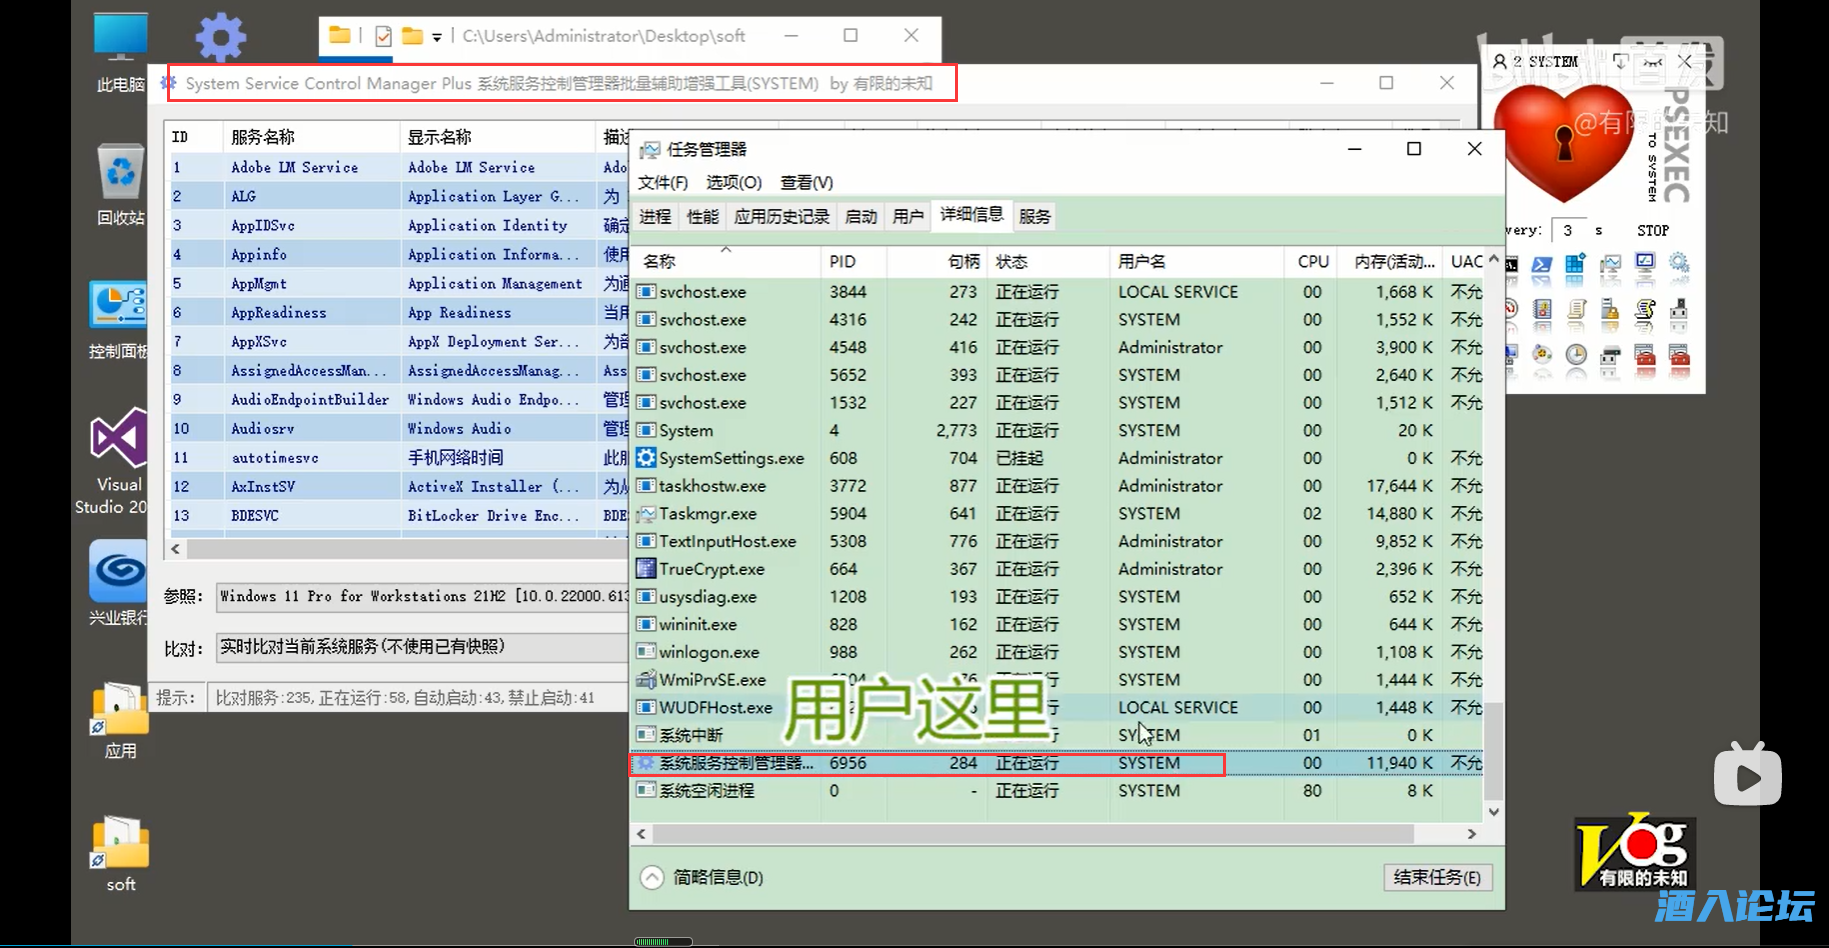Screen dimensions: 1829x948
Task: Select the TrueCrypt.exe process row
Action: coord(711,569)
